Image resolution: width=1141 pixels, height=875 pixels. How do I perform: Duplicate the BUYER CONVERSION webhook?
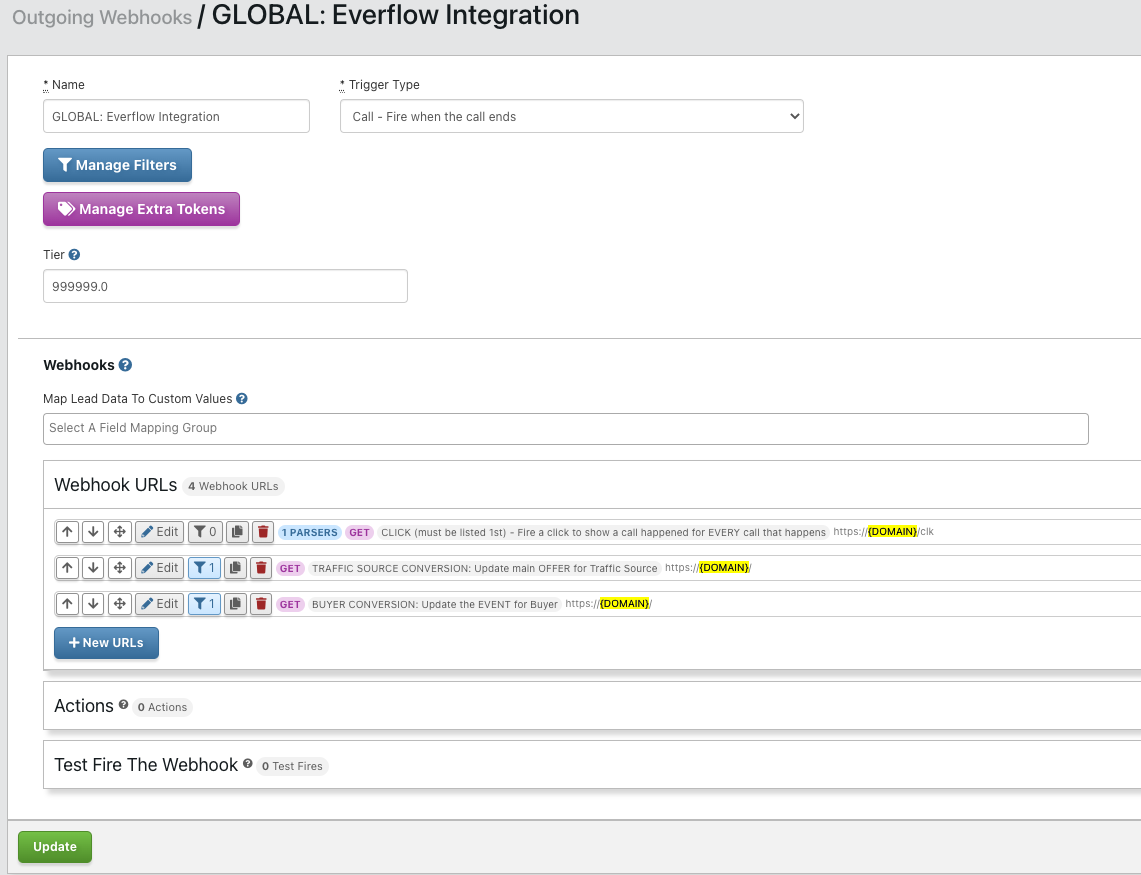pyautogui.click(x=235, y=604)
